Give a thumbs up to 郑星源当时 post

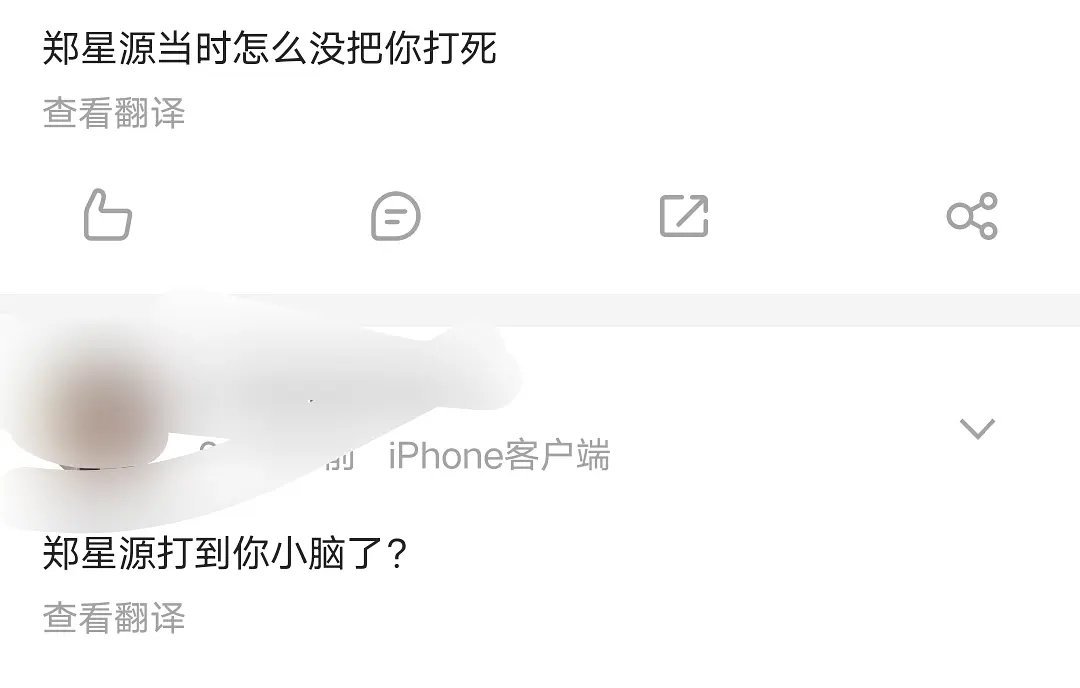pyautogui.click(x=107, y=215)
